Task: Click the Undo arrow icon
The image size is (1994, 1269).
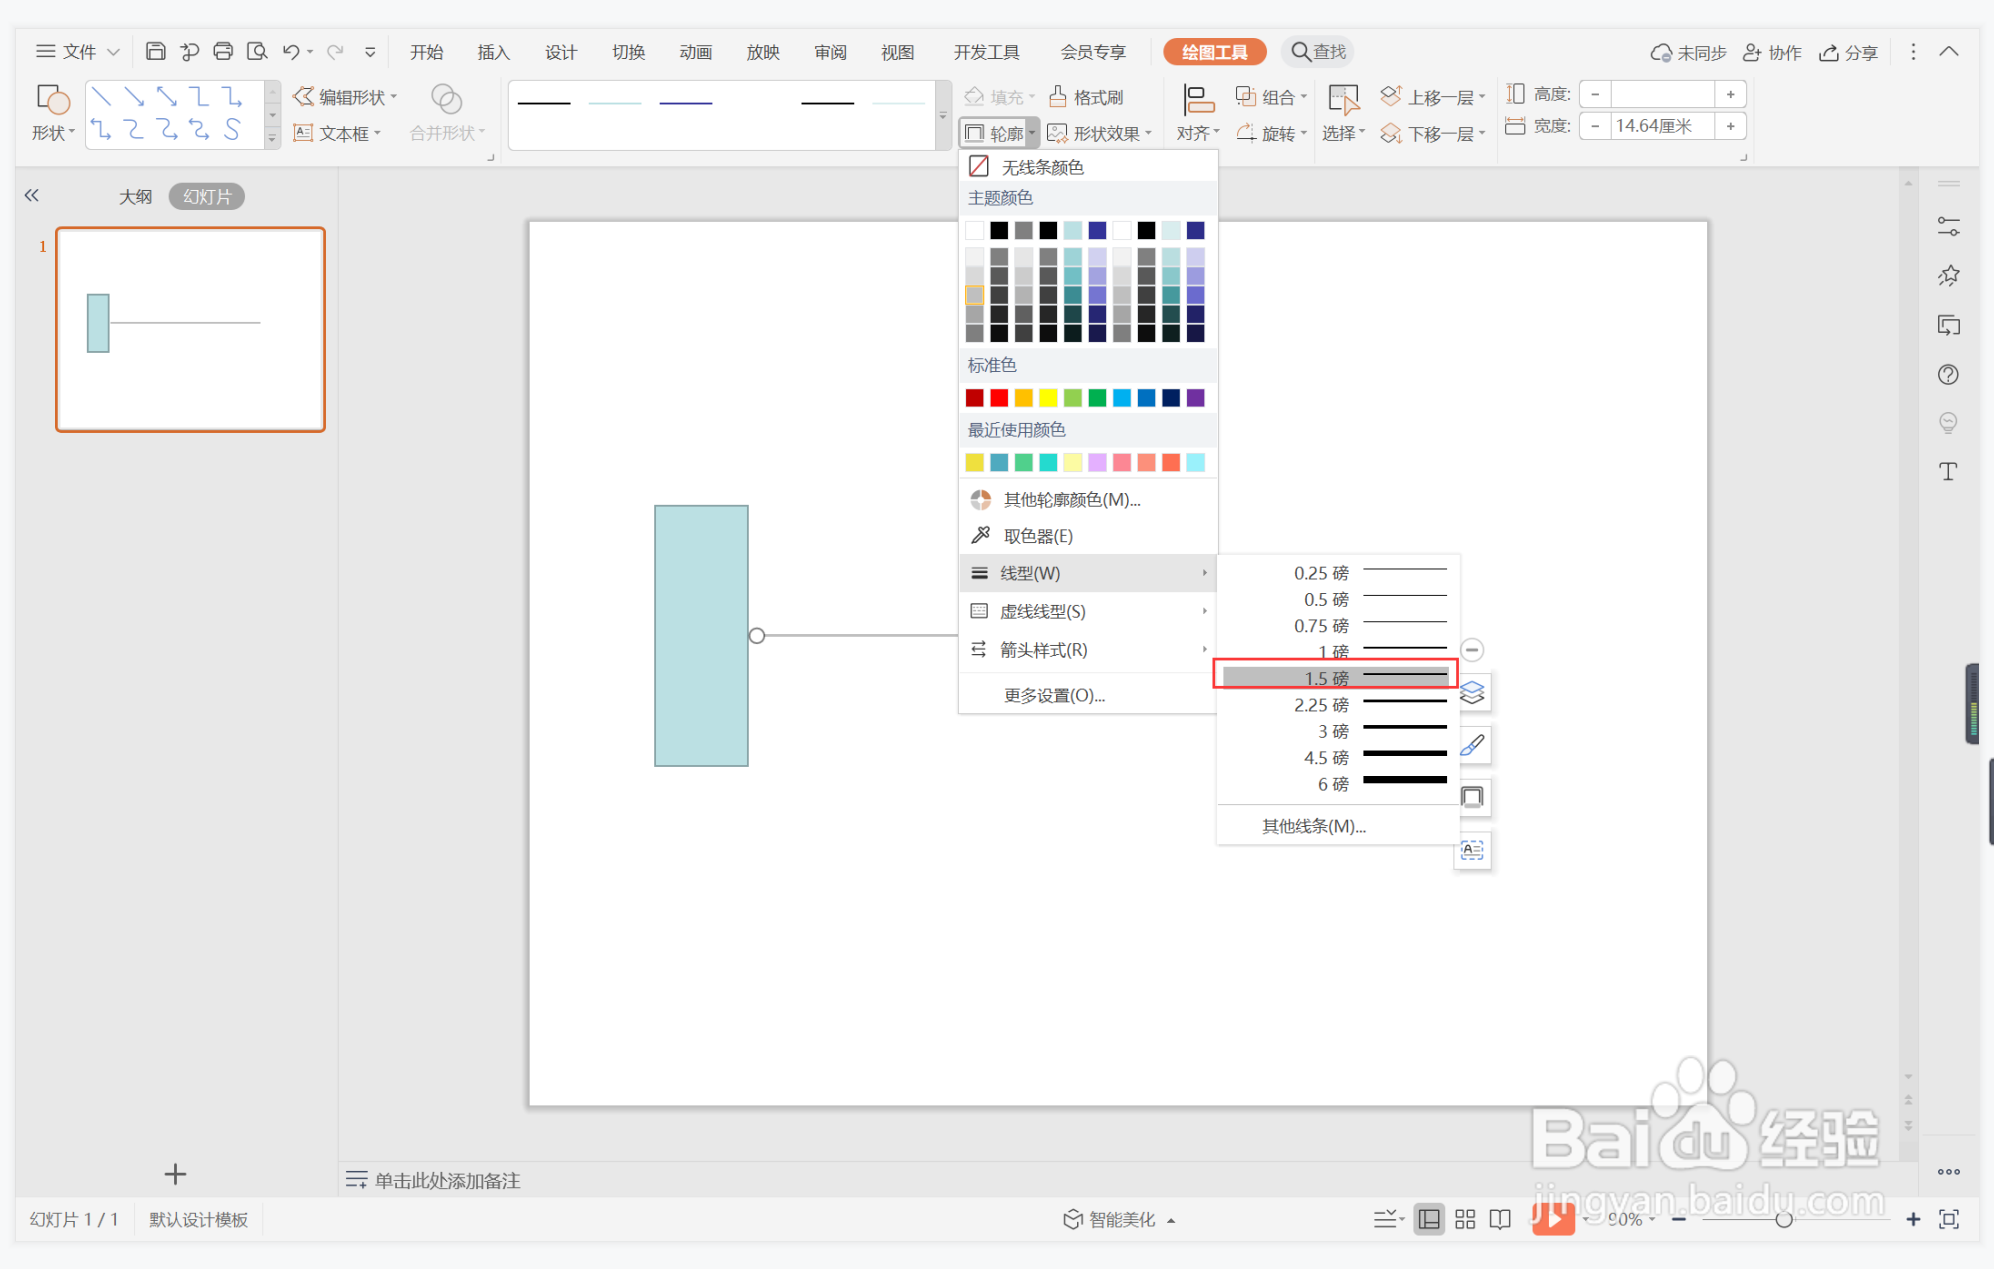Action: pos(291,51)
